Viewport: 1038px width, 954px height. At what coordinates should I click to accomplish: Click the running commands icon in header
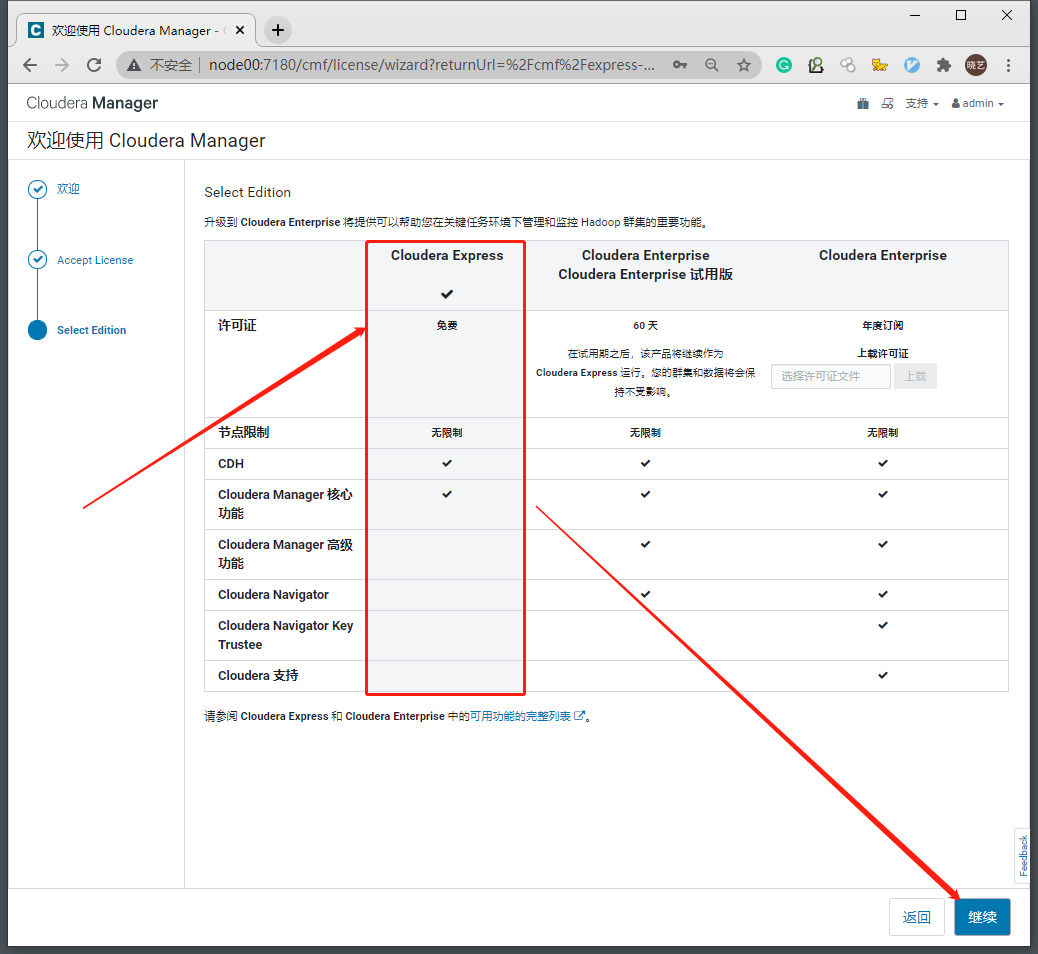click(x=888, y=103)
